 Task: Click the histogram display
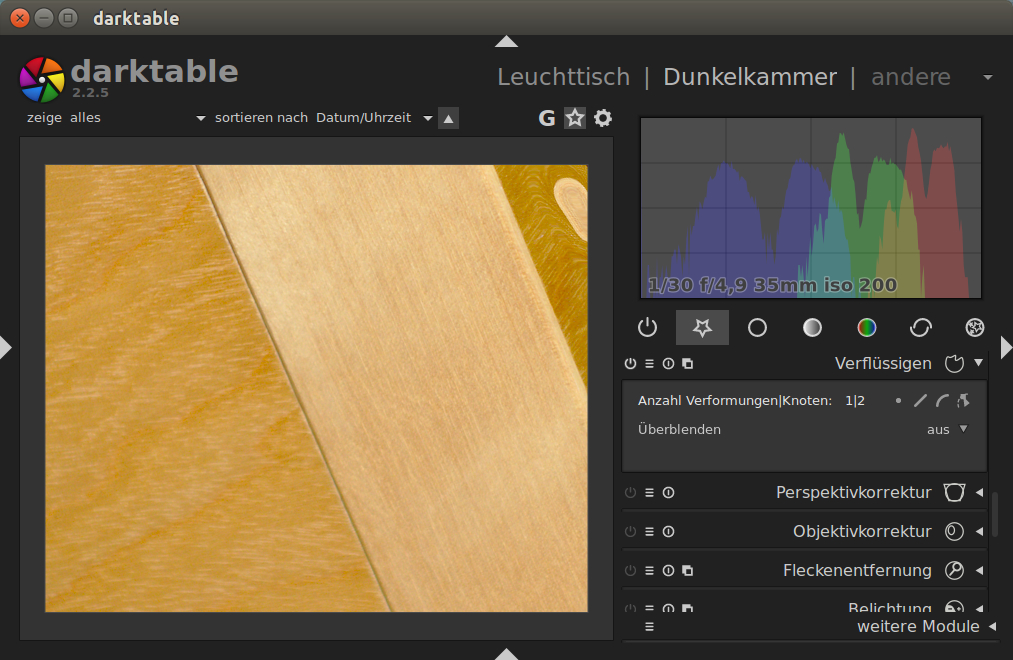pos(811,208)
